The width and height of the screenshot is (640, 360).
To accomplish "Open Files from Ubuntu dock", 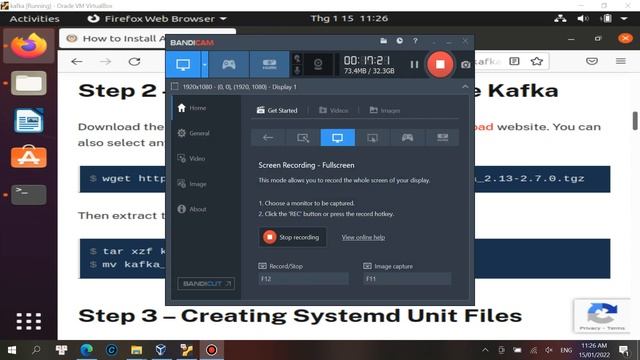I will pyautogui.click(x=29, y=83).
